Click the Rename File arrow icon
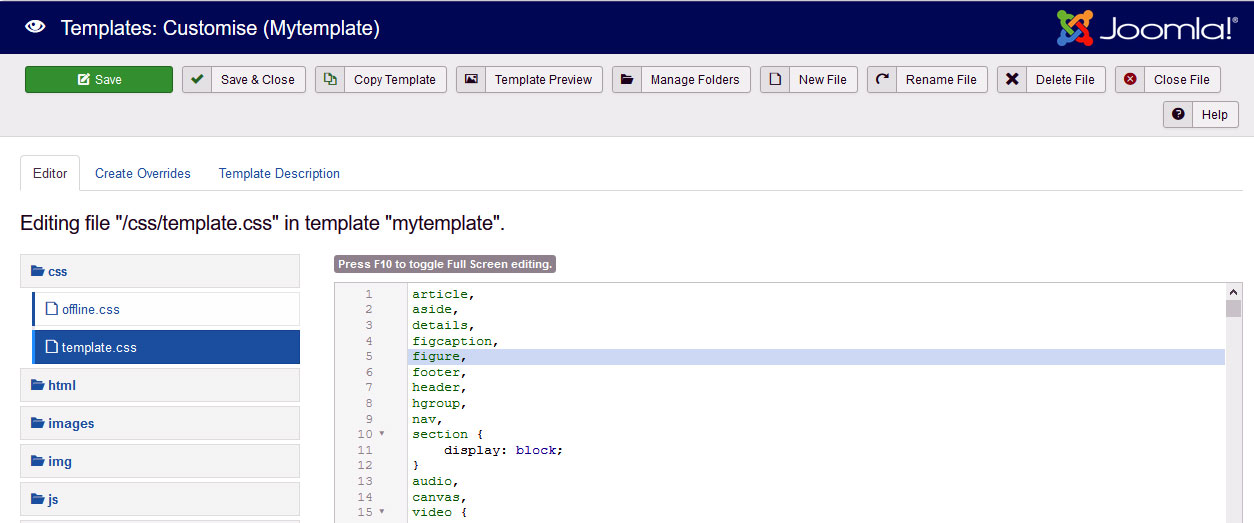1254x523 pixels. (x=882, y=80)
